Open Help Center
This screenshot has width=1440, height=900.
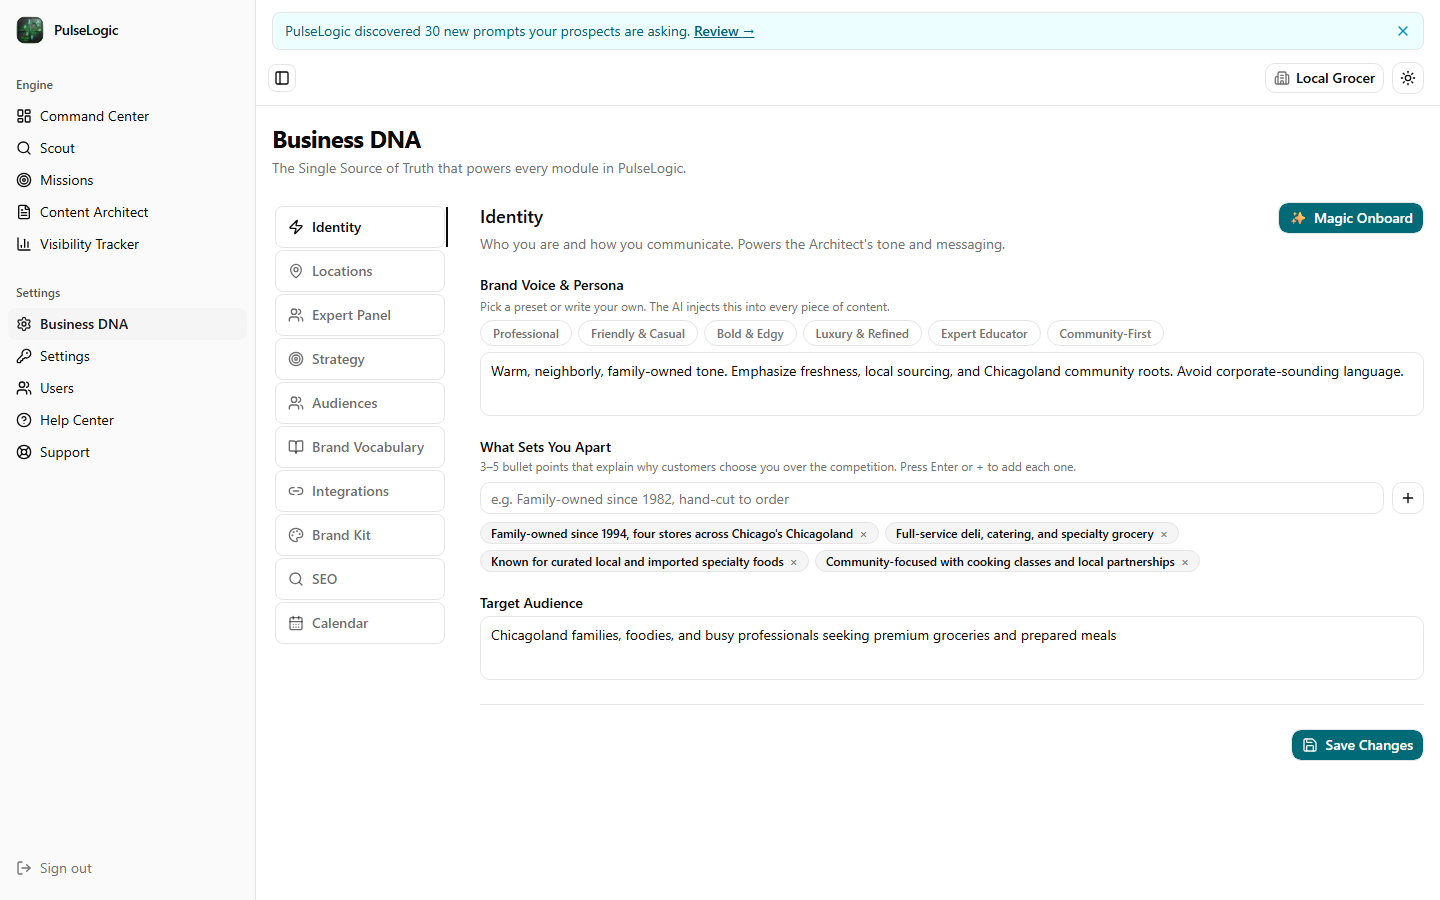(x=127, y=420)
